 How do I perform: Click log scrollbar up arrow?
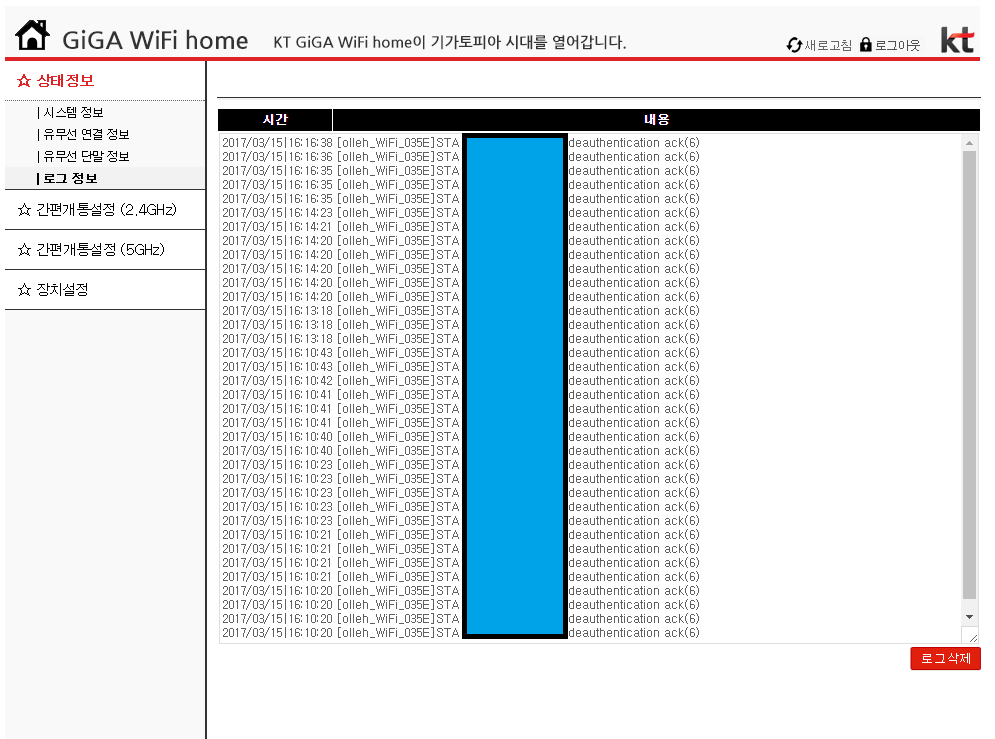coord(969,143)
